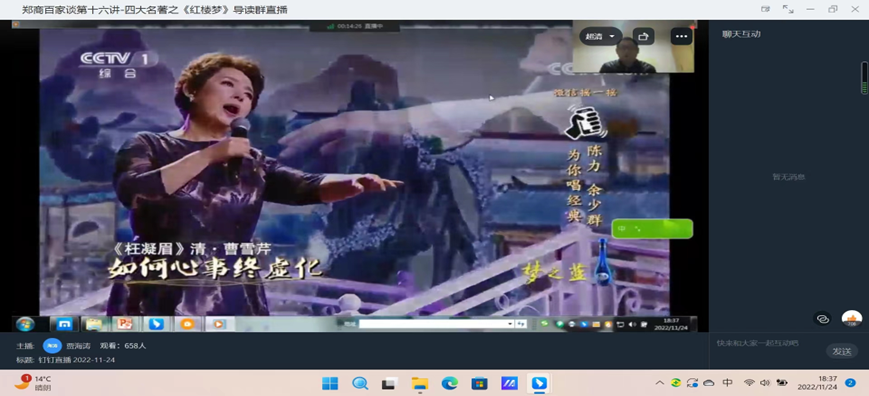Open the volume control in system tray
The width and height of the screenshot is (869, 396).
click(x=765, y=383)
